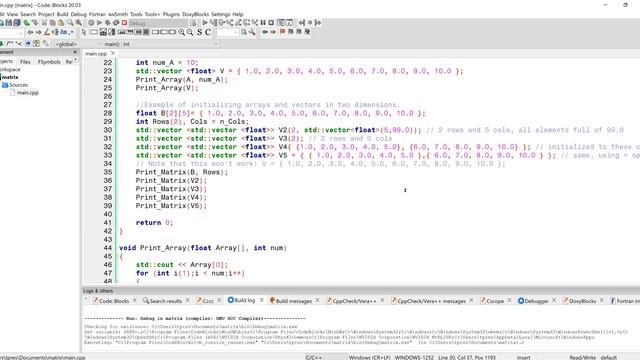Click the highlighter pen toolbar icon
Image resolution: width=640 pixels, height=360 pixels.
tap(47, 32)
